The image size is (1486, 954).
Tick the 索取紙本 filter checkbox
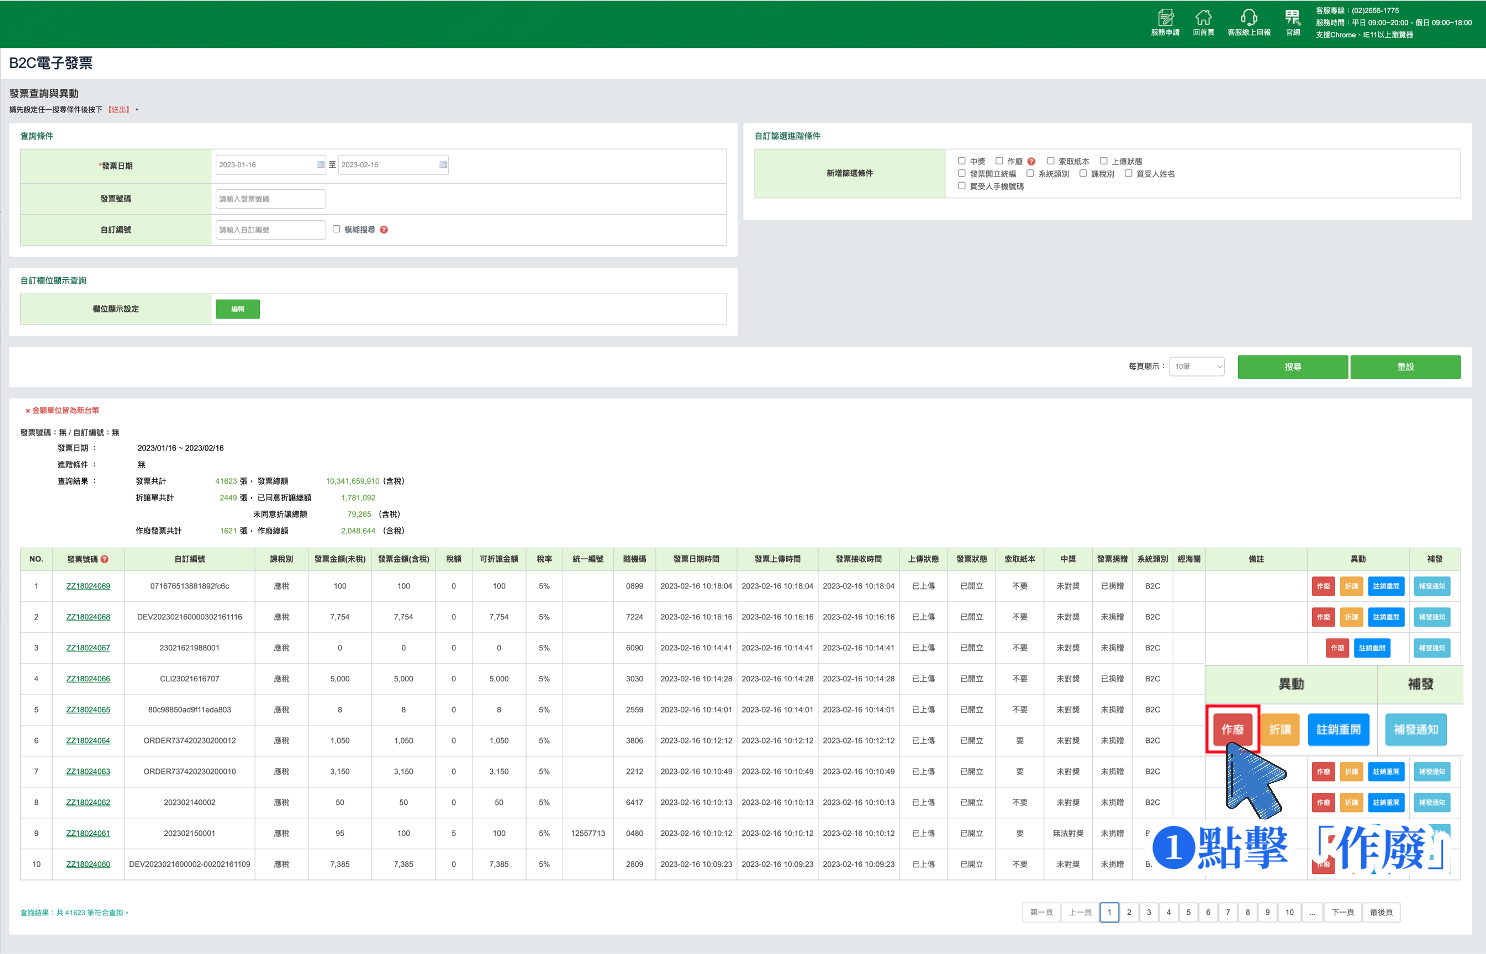(x=1051, y=161)
